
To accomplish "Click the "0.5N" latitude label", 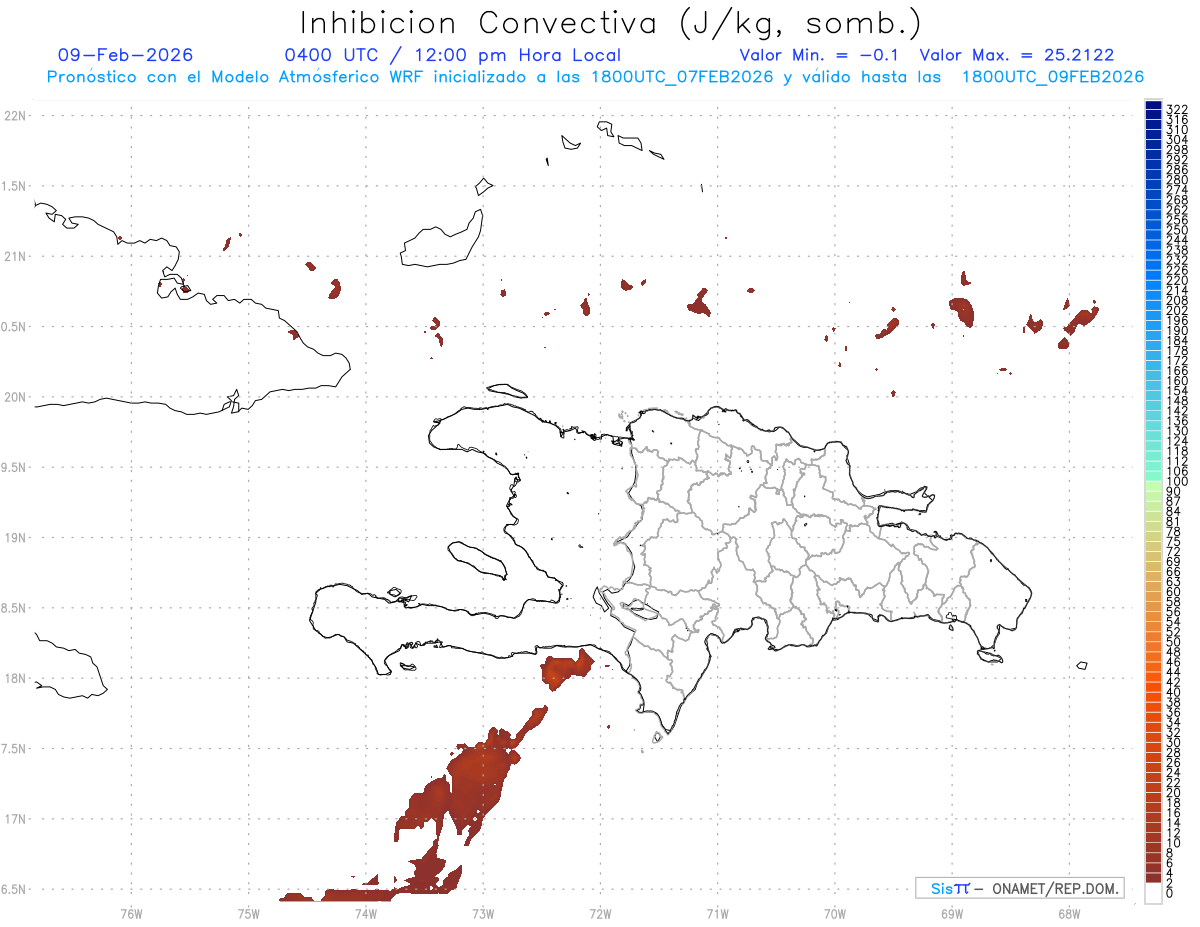I will [14, 327].
